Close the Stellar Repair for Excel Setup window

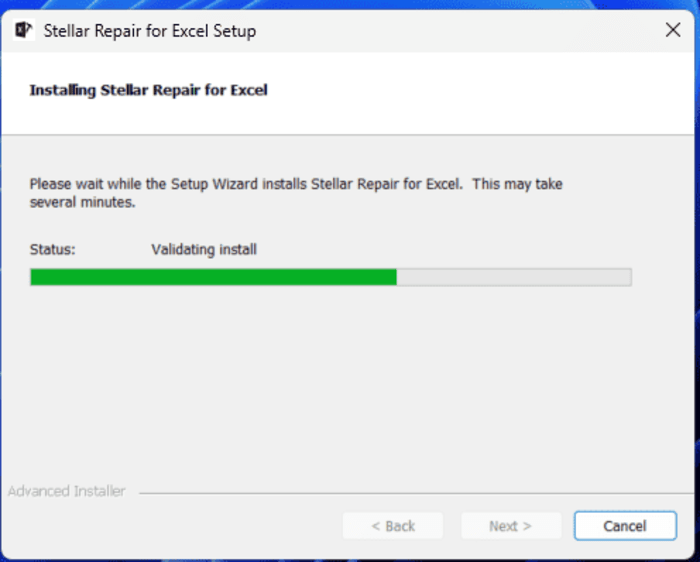673,30
